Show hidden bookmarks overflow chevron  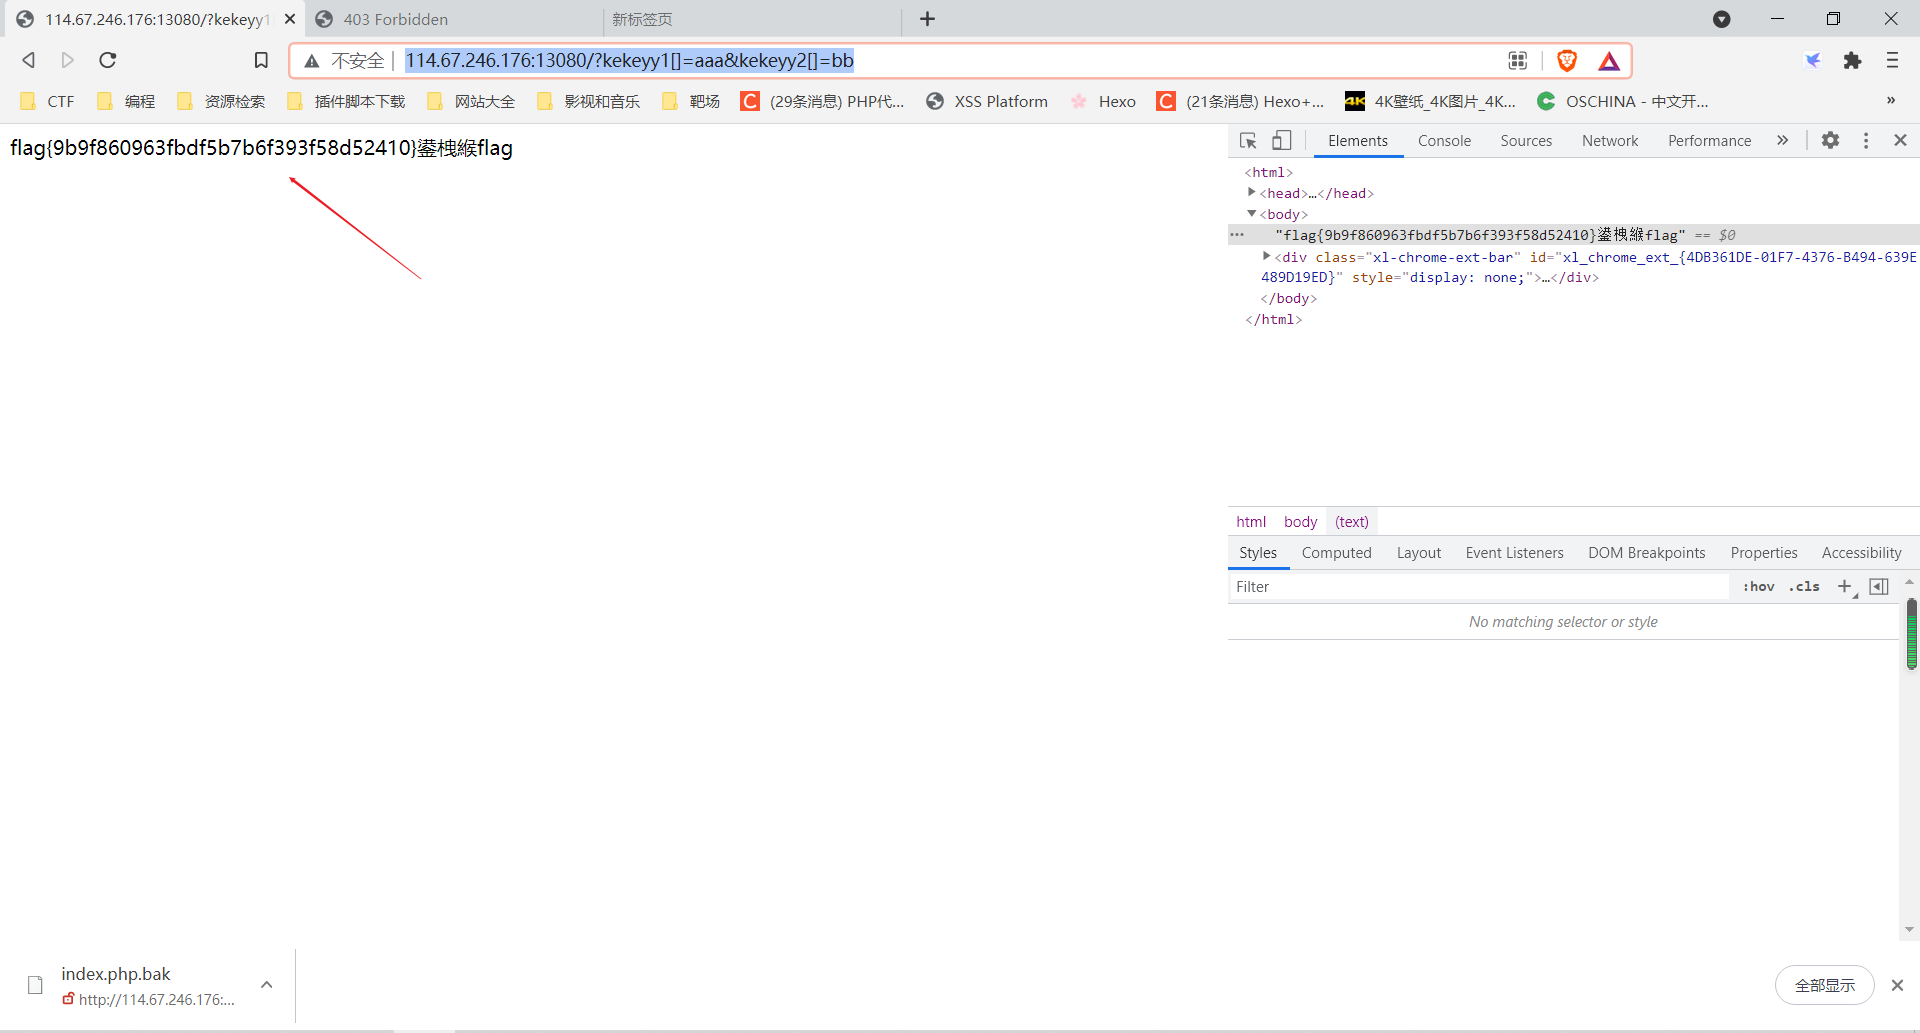1890,100
